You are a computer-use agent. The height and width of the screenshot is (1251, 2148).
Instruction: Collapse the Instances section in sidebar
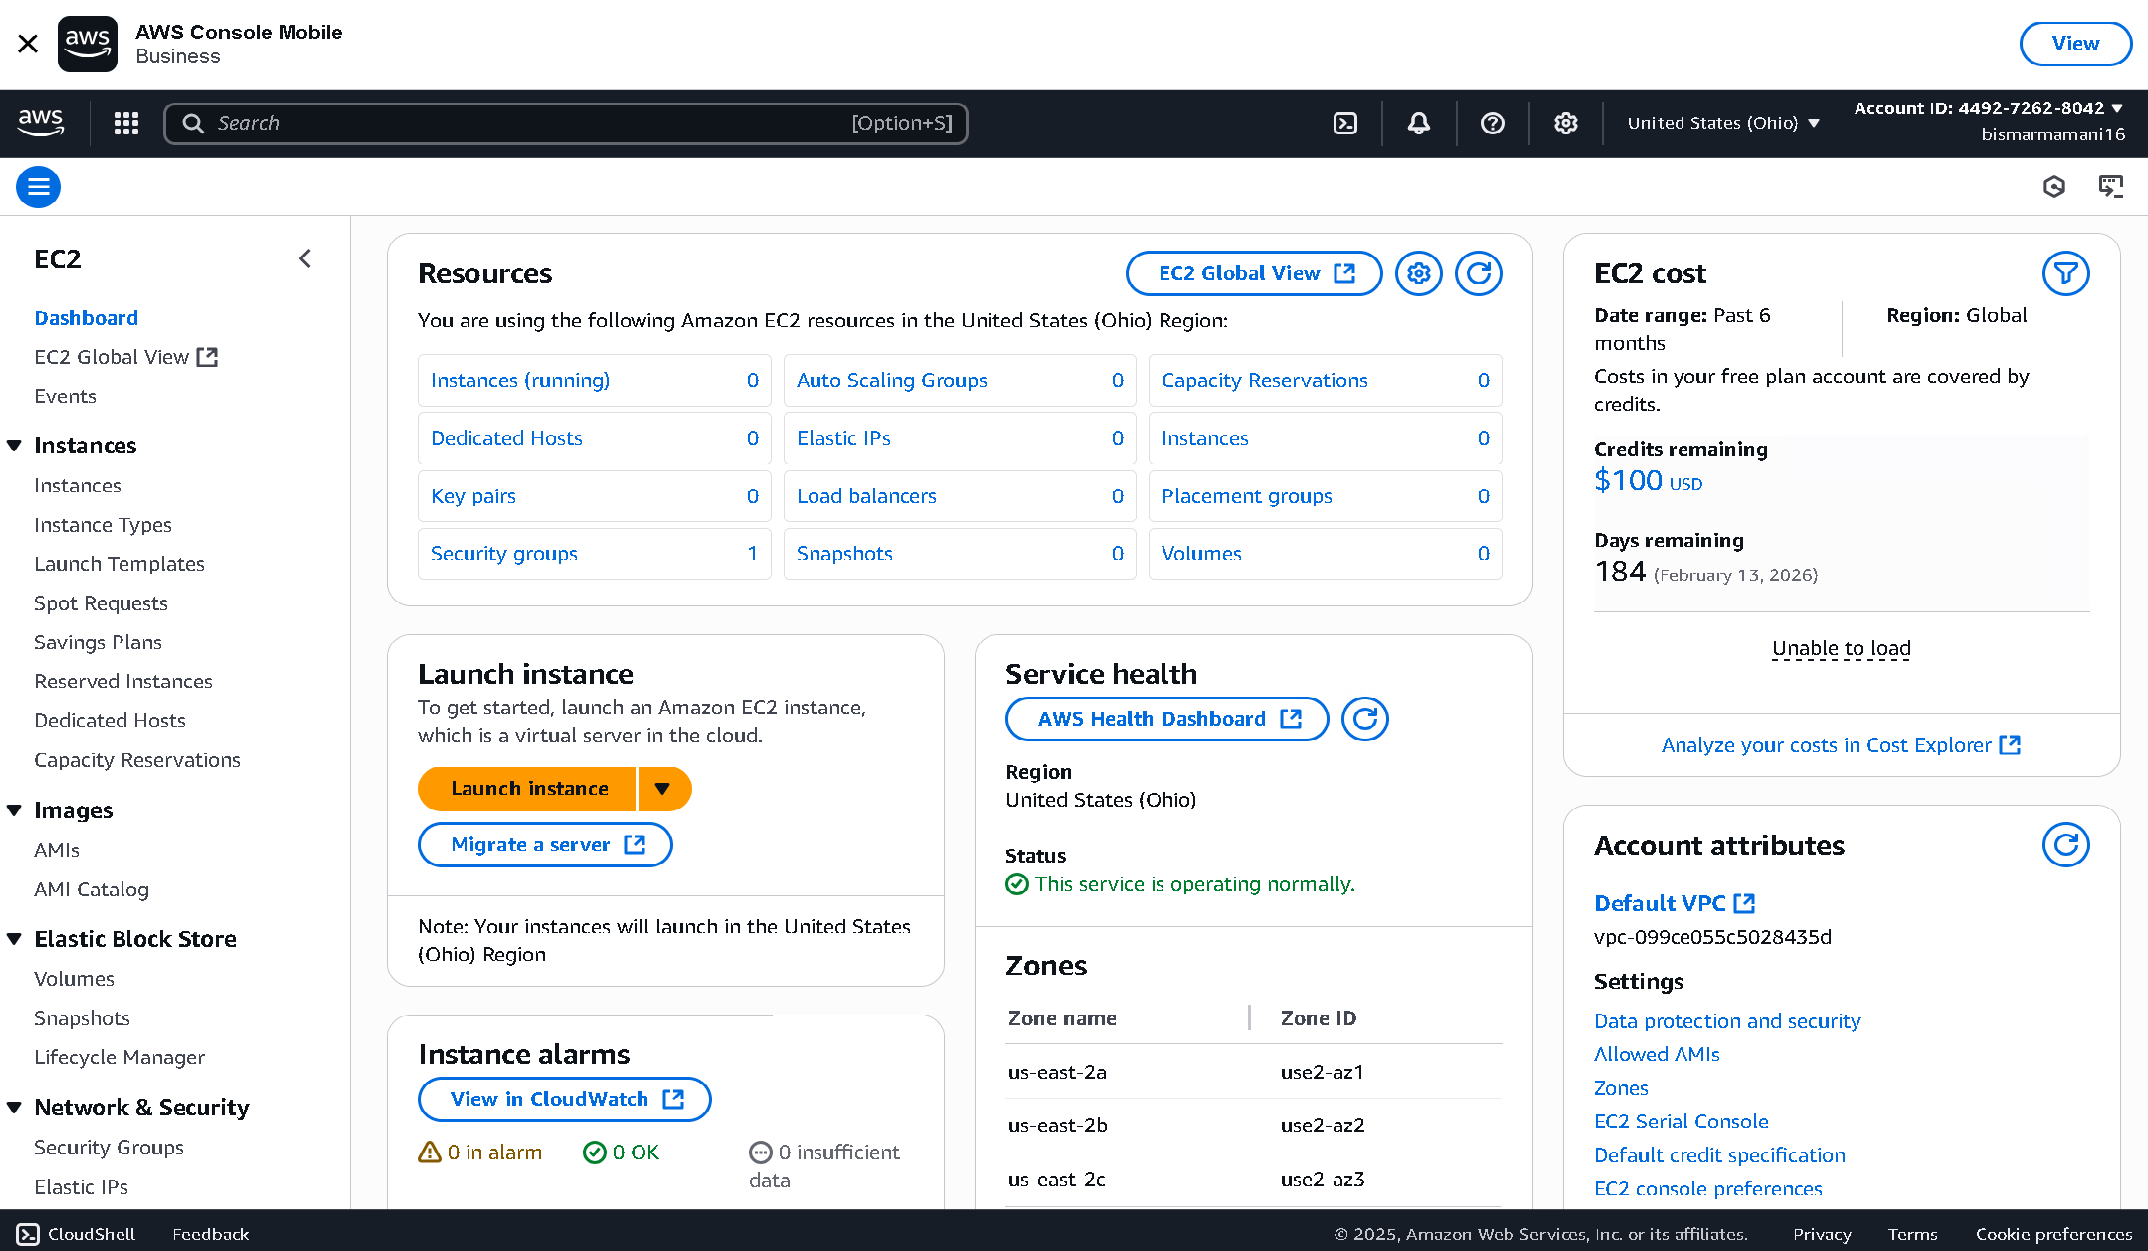click(x=15, y=446)
